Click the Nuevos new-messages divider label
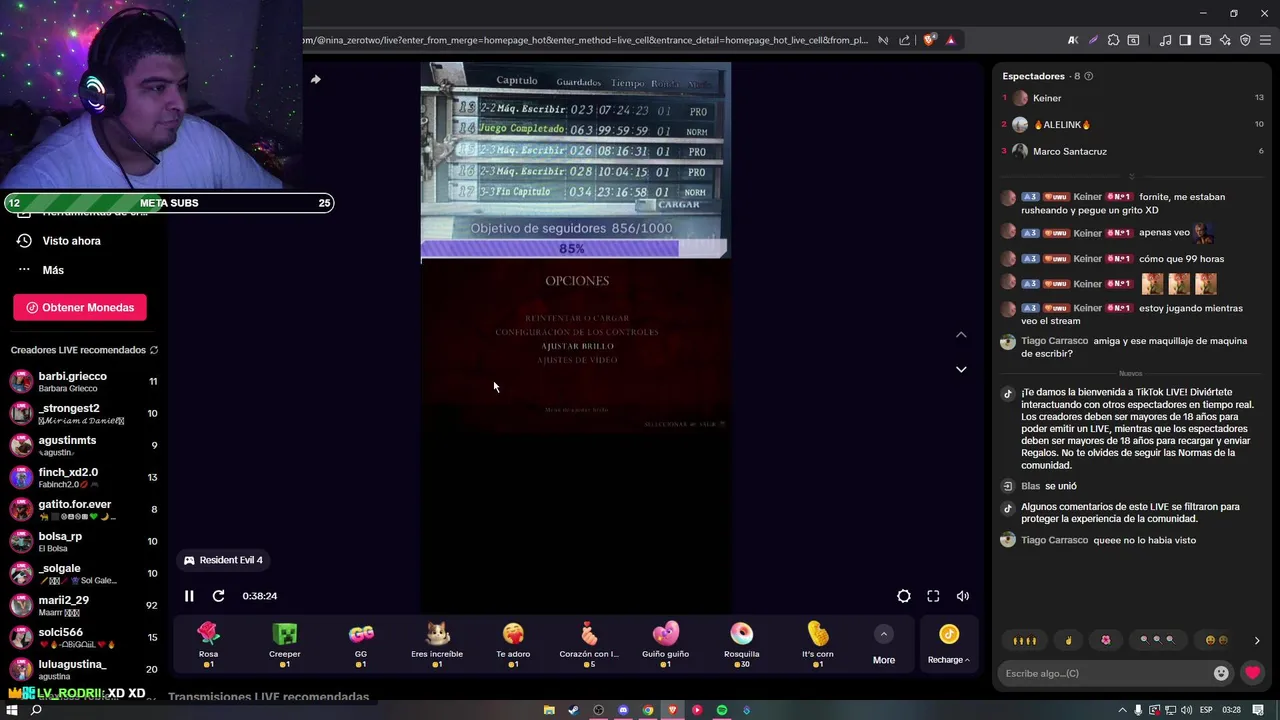Screen dimensions: 1280x720 point(1131,374)
